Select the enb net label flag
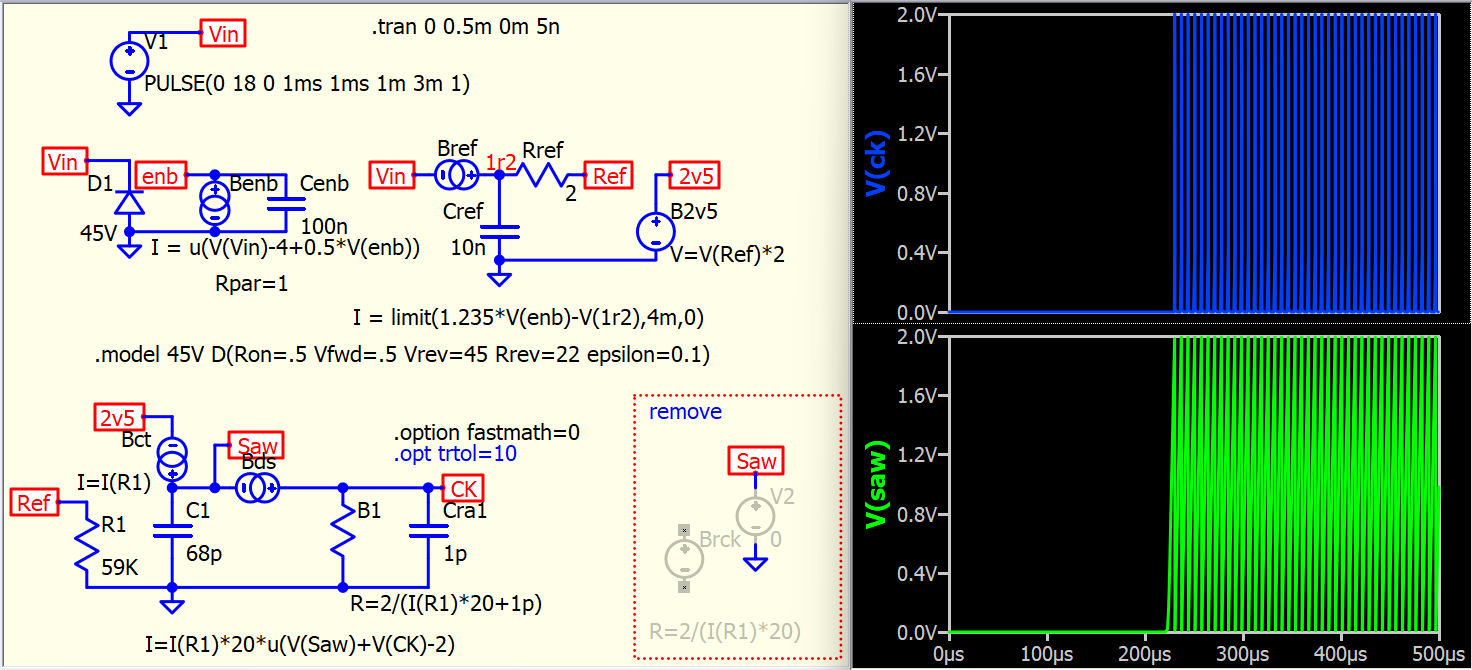The height and width of the screenshot is (670, 1472). [160, 176]
